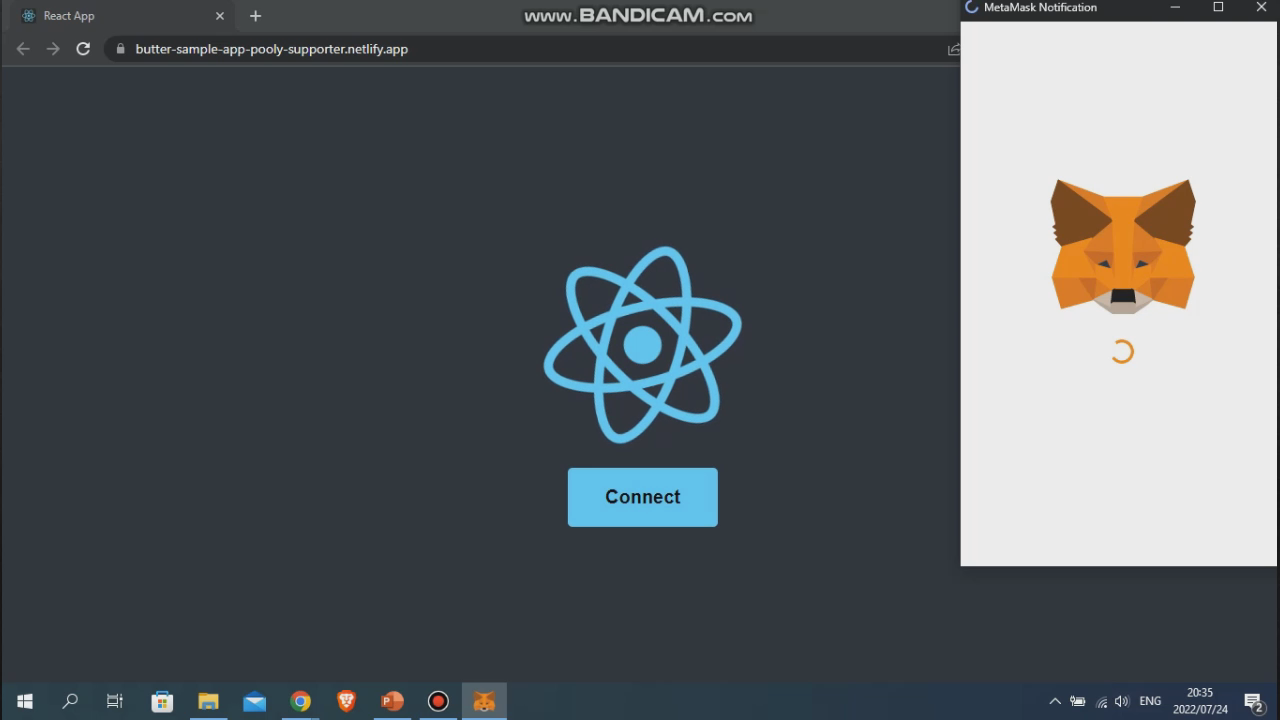The image size is (1280, 720).
Task: Open Bandicam recorder taskbar icon
Action: tap(438, 701)
